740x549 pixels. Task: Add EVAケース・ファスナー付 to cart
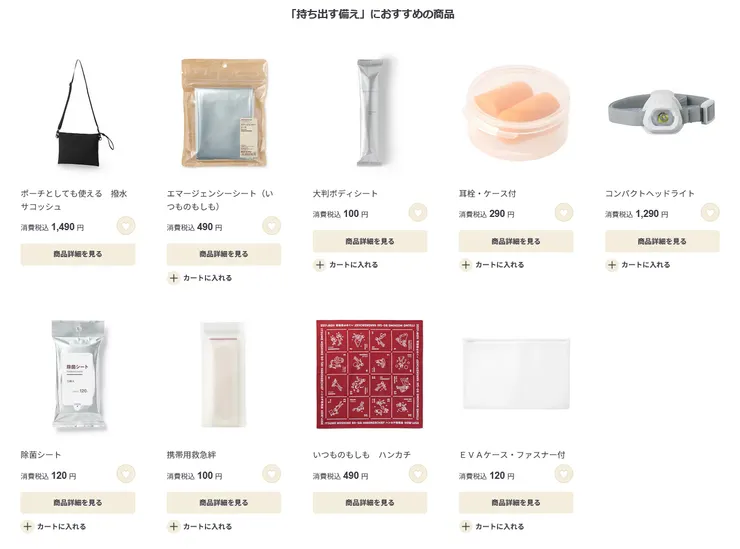click(x=492, y=526)
